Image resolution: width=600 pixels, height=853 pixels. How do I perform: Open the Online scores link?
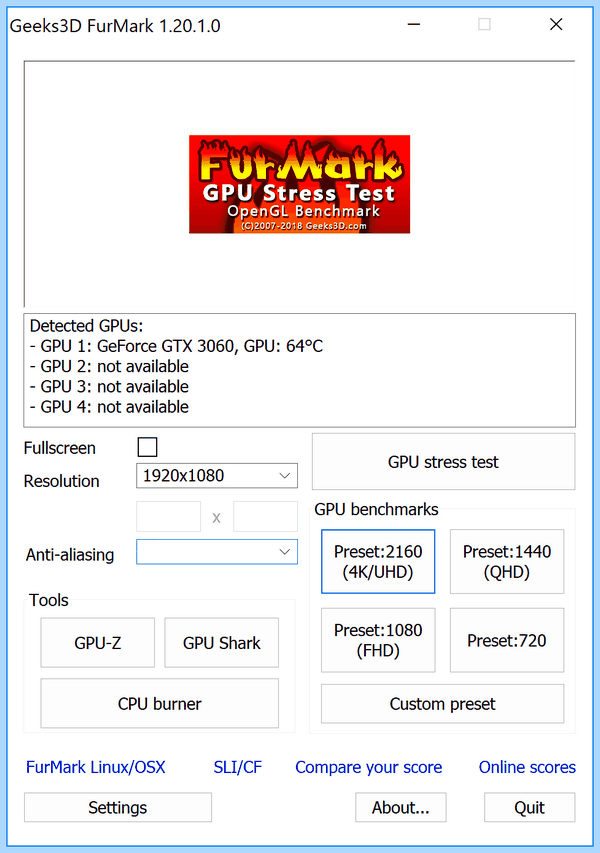527,767
